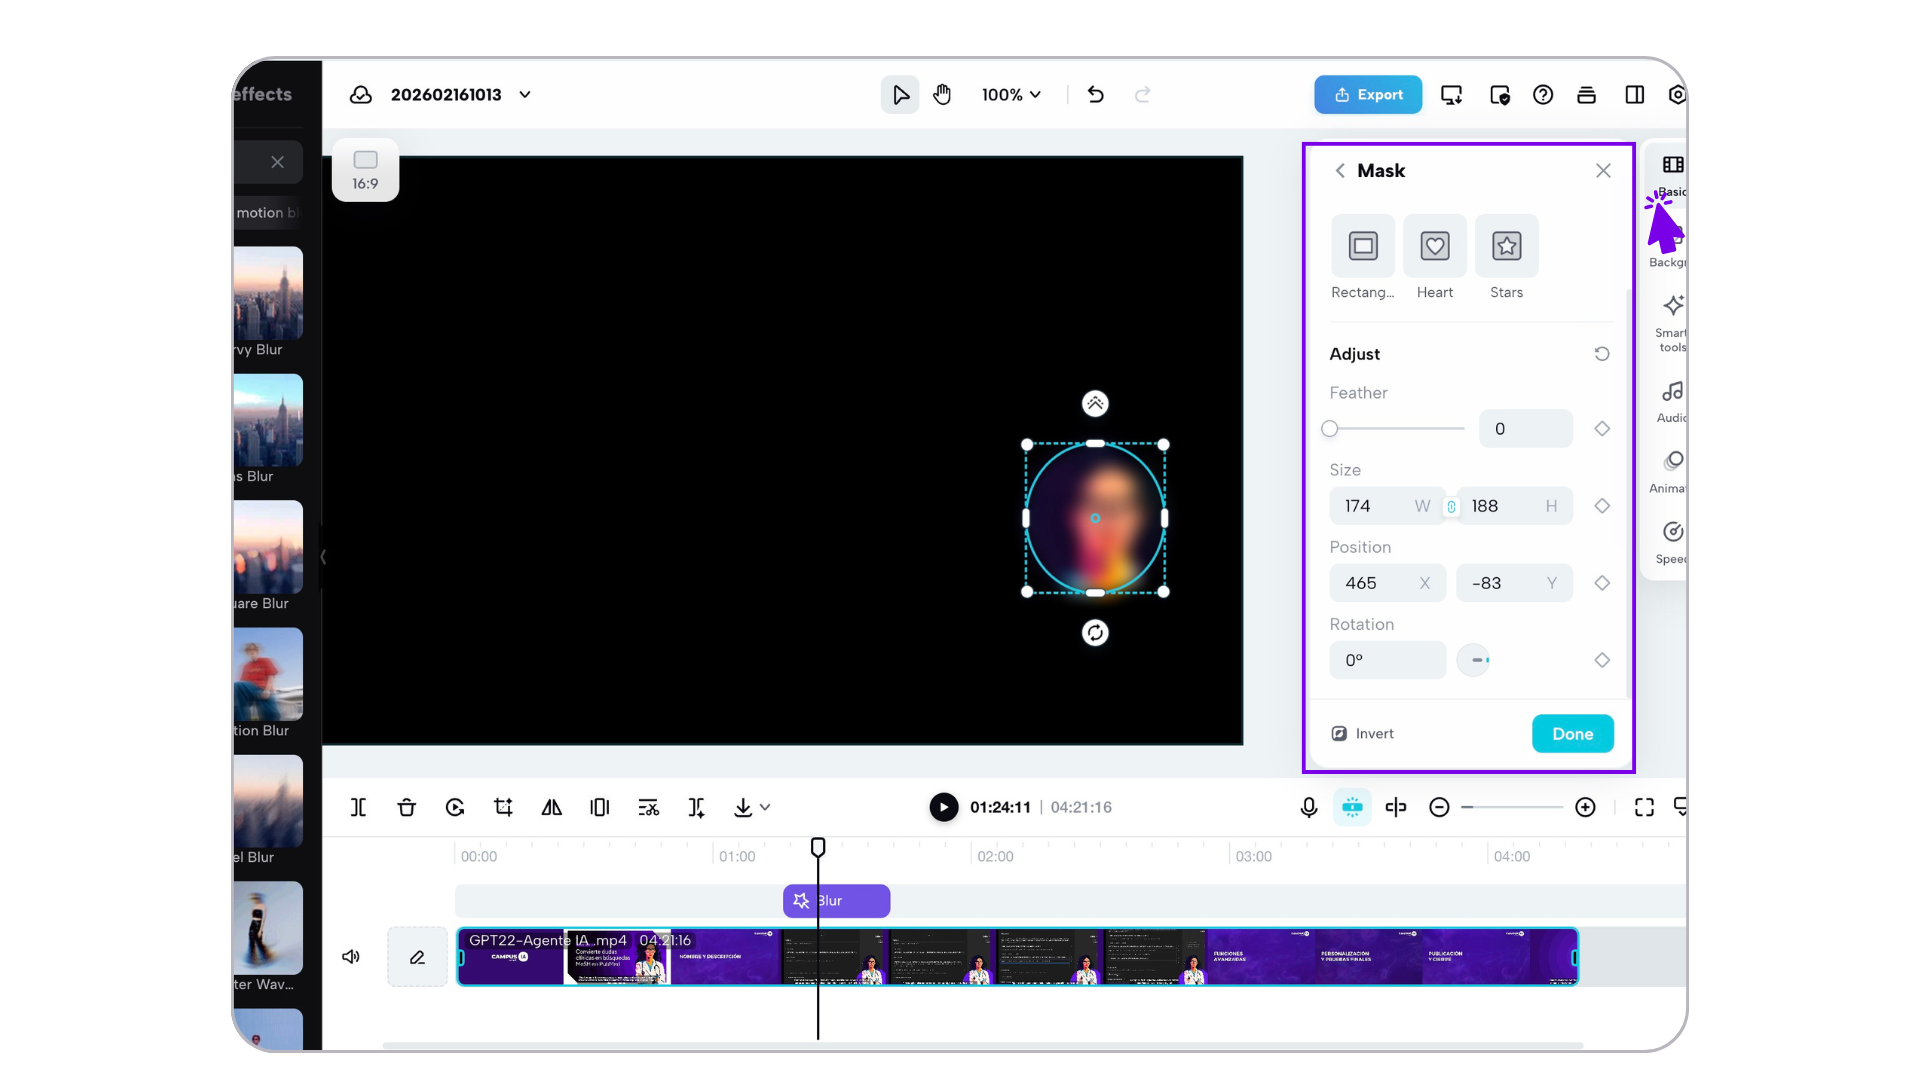Viewport: 1920px width, 1080px height.
Task: Click the split clip tool icon
Action: click(x=358, y=807)
